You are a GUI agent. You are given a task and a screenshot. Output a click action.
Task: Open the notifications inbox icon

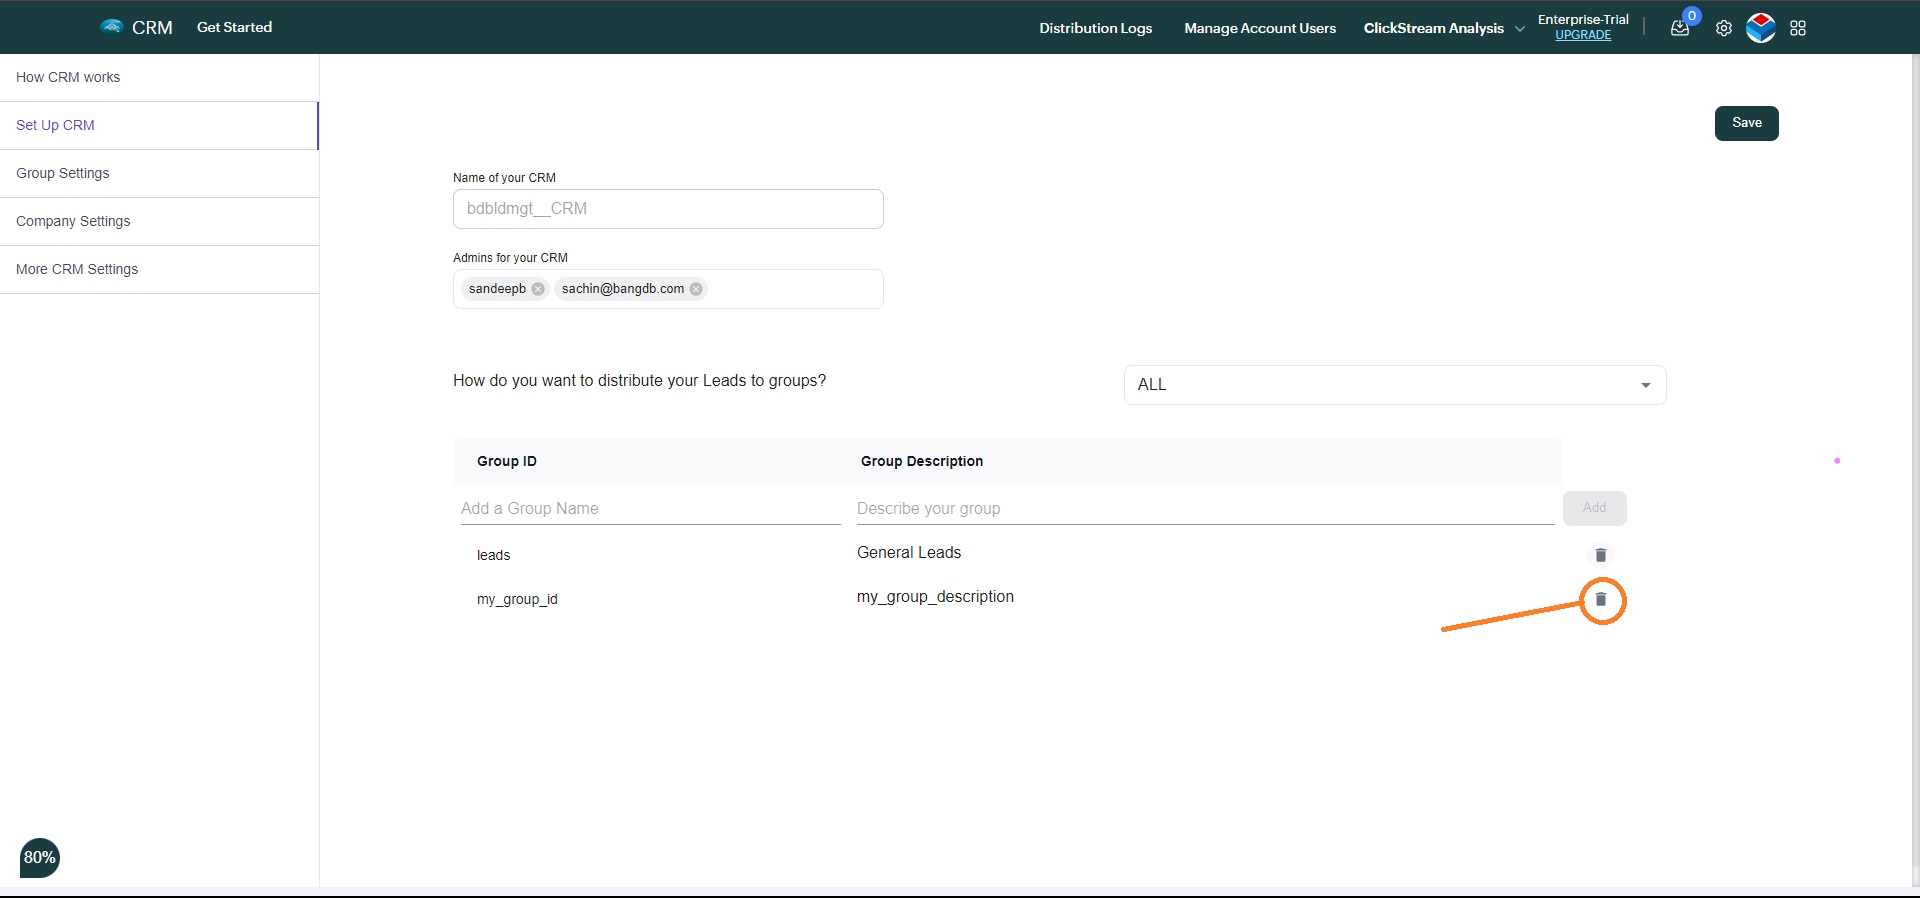1680,28
